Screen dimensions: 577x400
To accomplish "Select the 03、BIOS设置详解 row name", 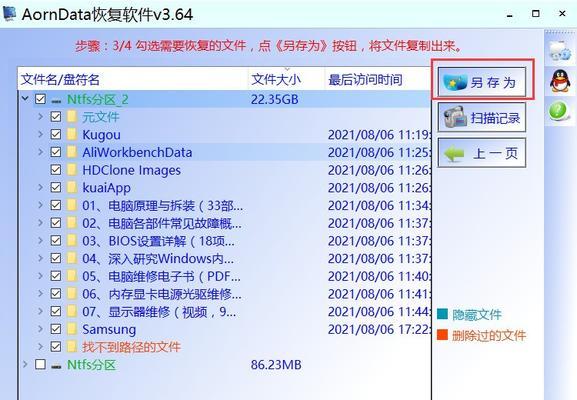I will pyautogui.click(x=158, y=241).
